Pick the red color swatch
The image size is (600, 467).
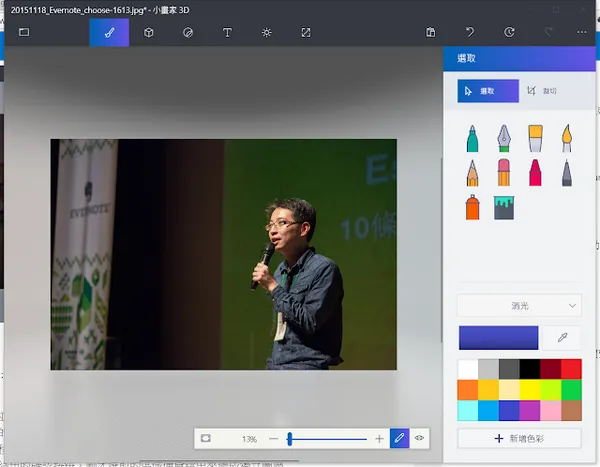pyautogui.click(x=571, y=367)
